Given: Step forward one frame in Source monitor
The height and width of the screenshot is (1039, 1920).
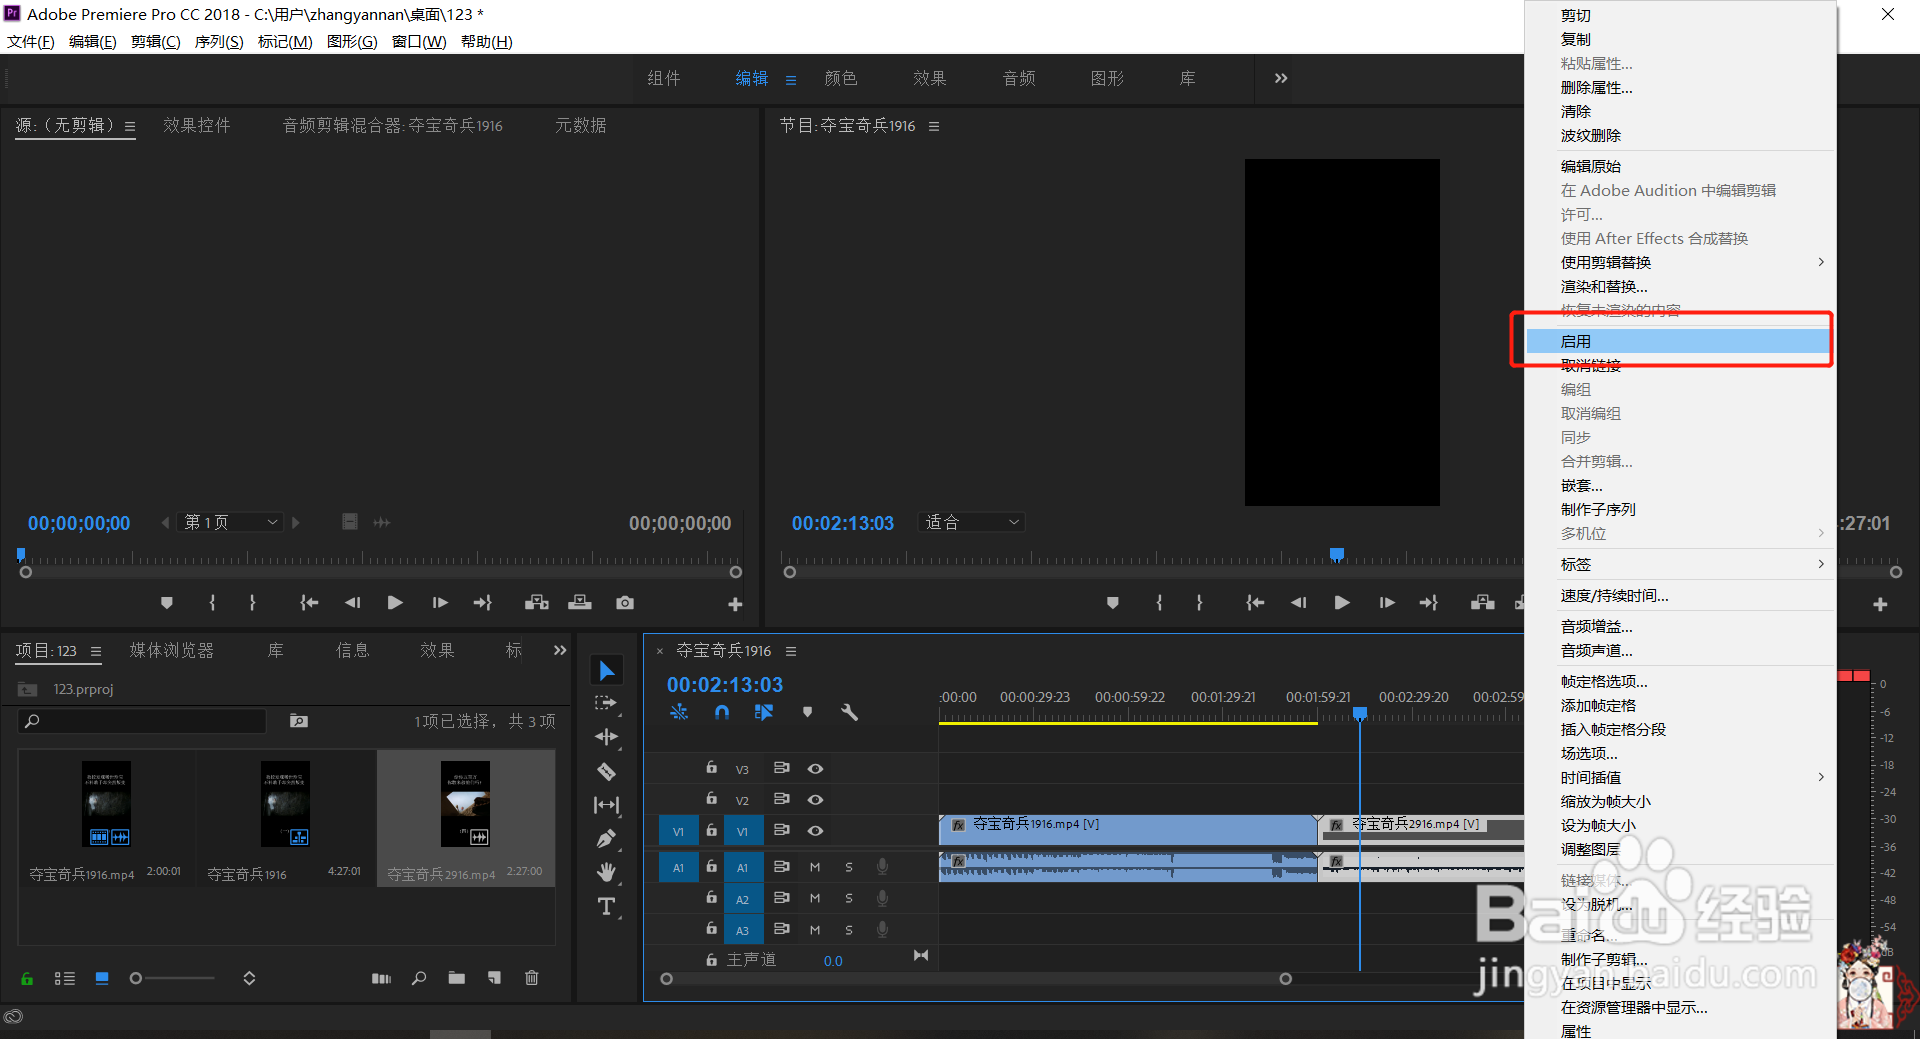Looking at the screenshot, I should click(x=440, y=603).
